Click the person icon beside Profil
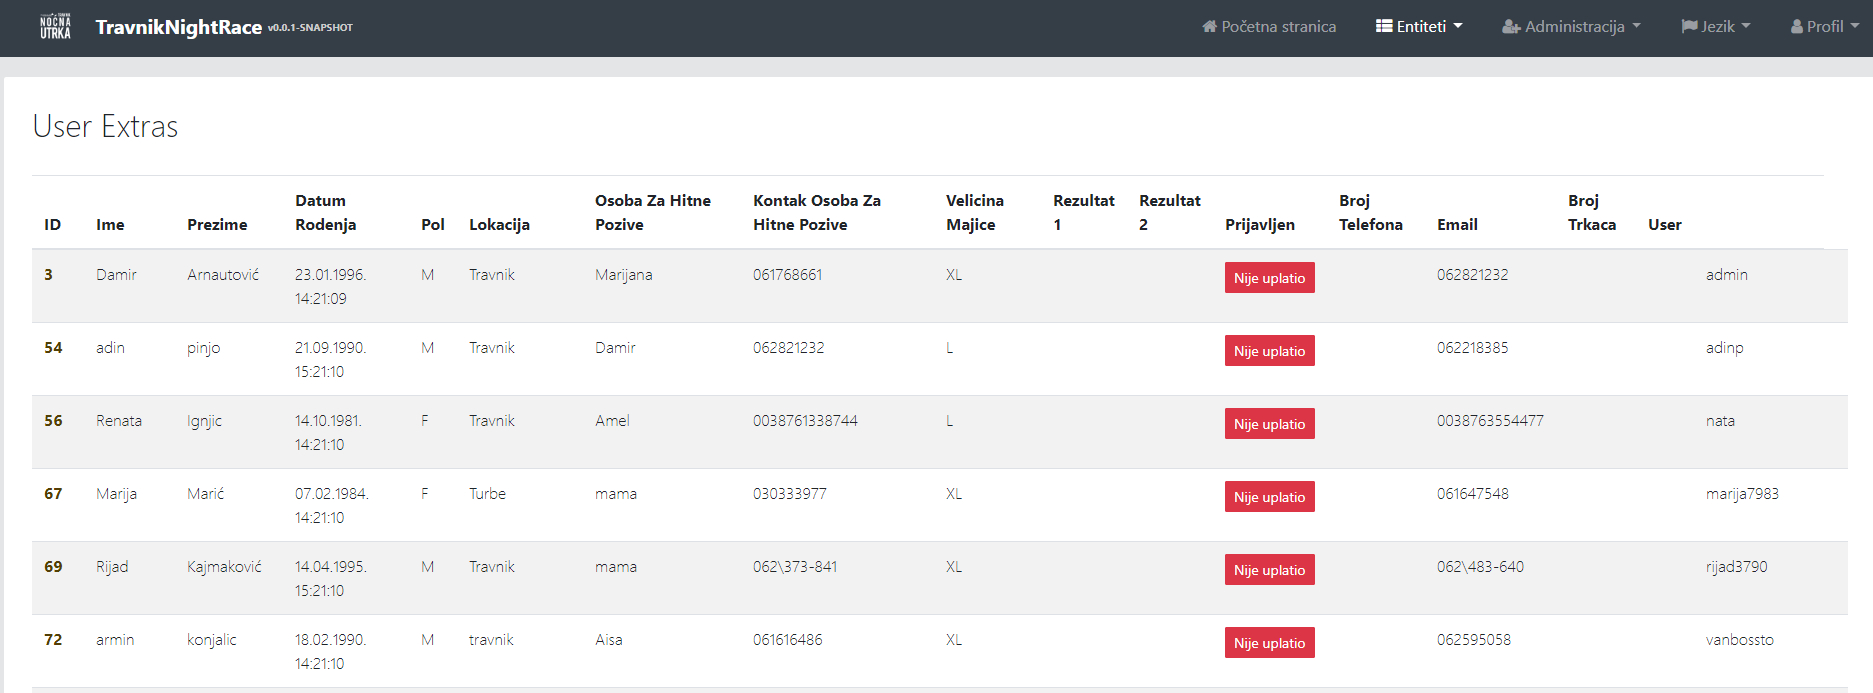Image resolution: width=1873 pixels, height=693 pixels. point(1797,27)
